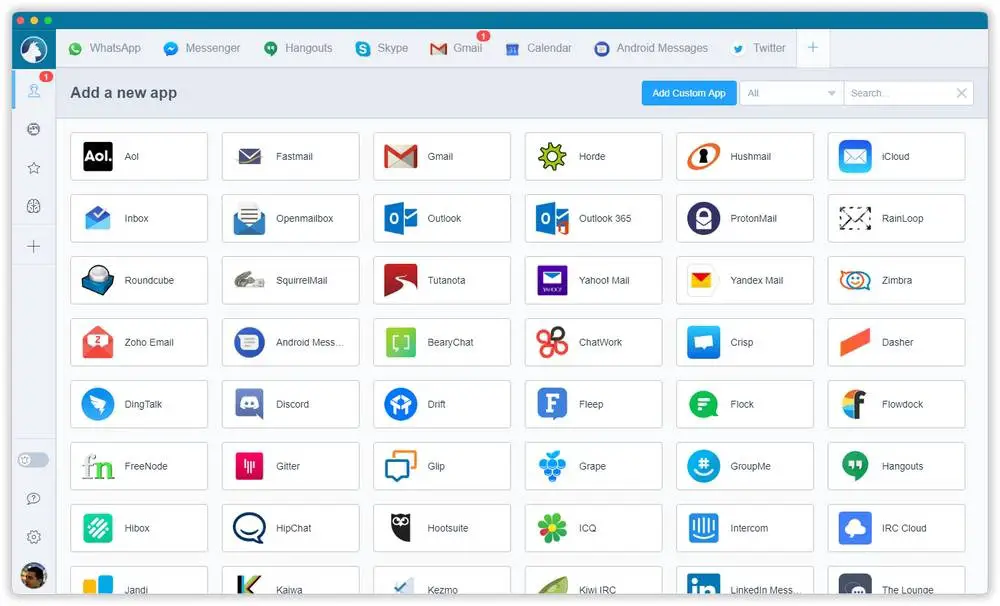Choose the Flock app card
Viewport: 1000px width, 606px height.
pyautogui.click(x=745, y=404)
